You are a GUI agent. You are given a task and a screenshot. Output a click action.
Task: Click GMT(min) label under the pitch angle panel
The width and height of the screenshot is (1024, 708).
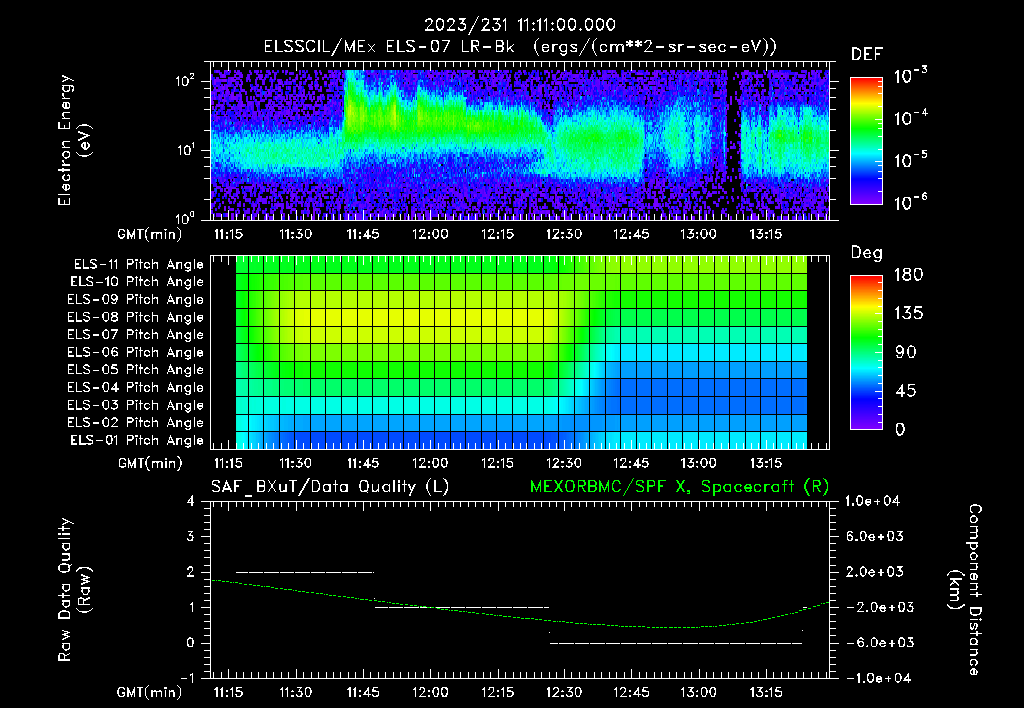pos(150,464)
